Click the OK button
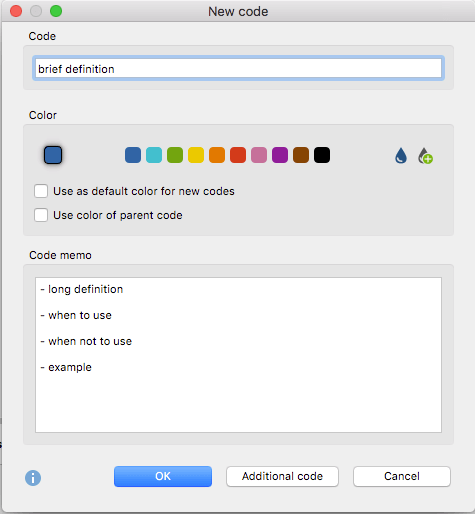 163,476
